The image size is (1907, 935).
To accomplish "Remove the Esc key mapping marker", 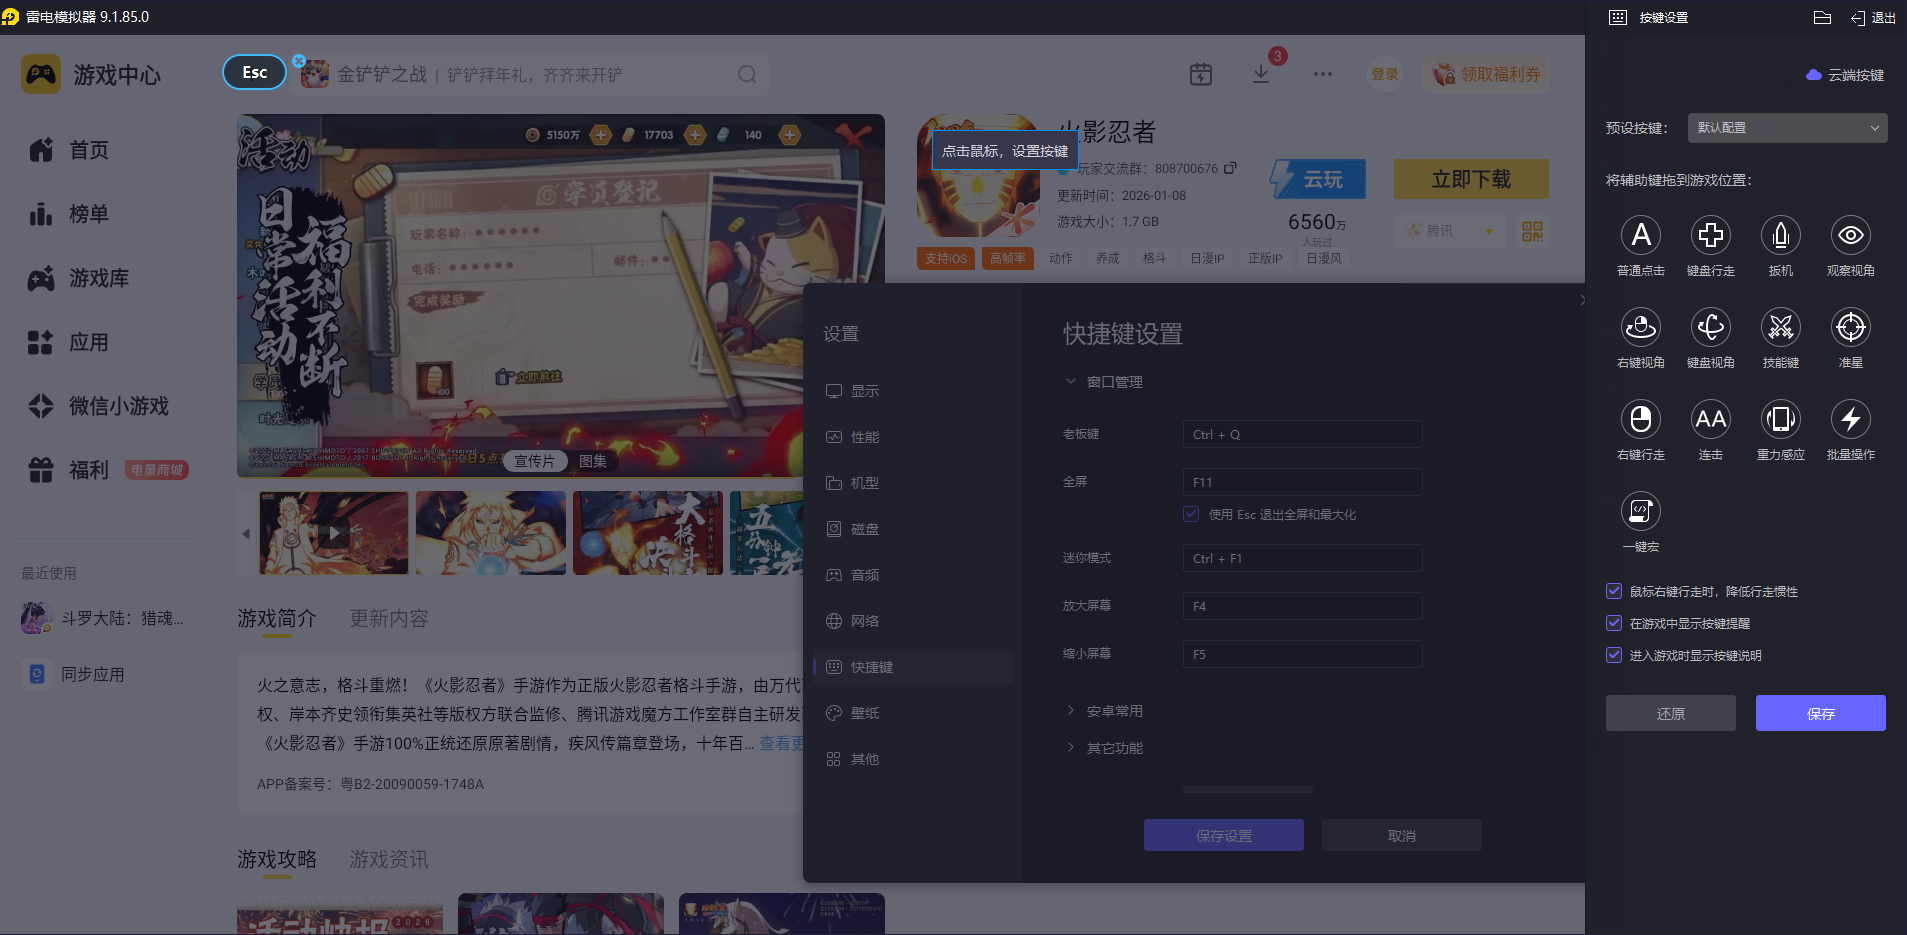I will point(299,61).
